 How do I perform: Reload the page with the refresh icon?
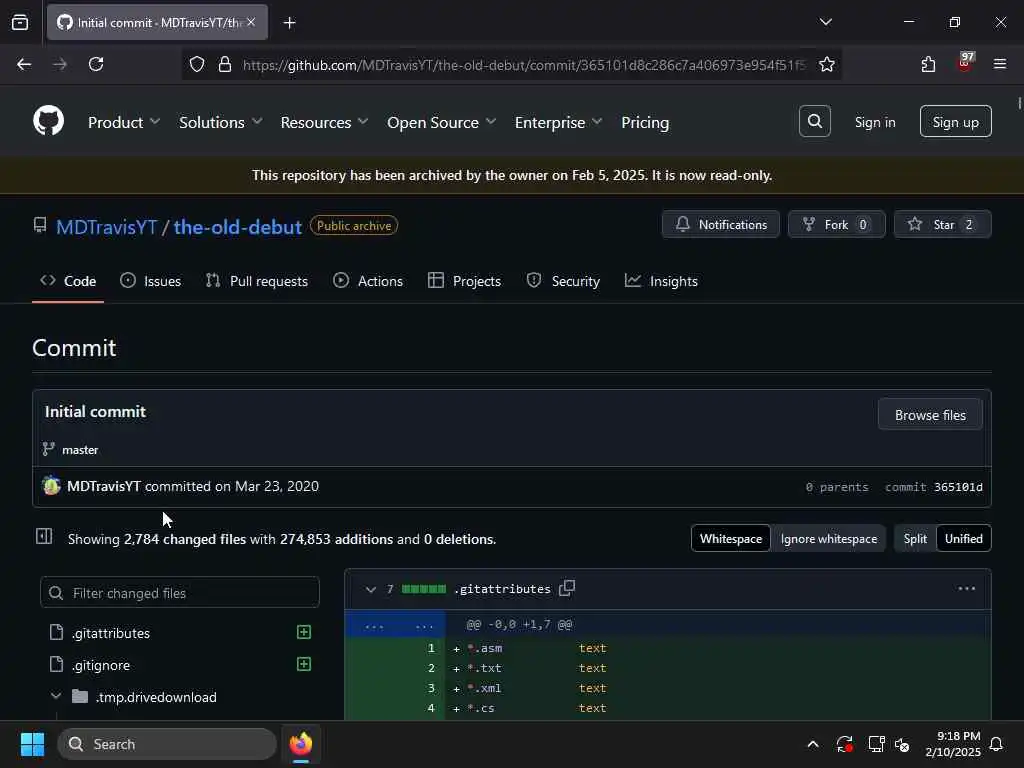tap(96, 64)
